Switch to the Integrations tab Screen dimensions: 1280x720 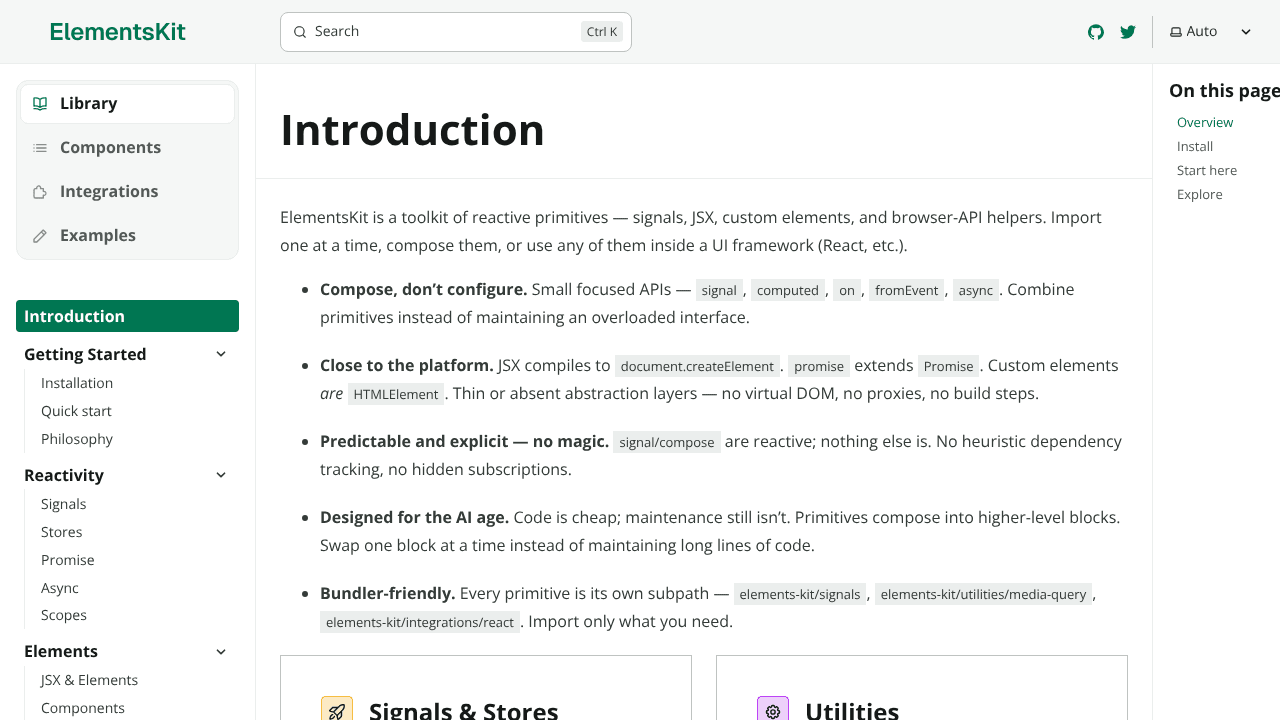[x=127, y=192]
